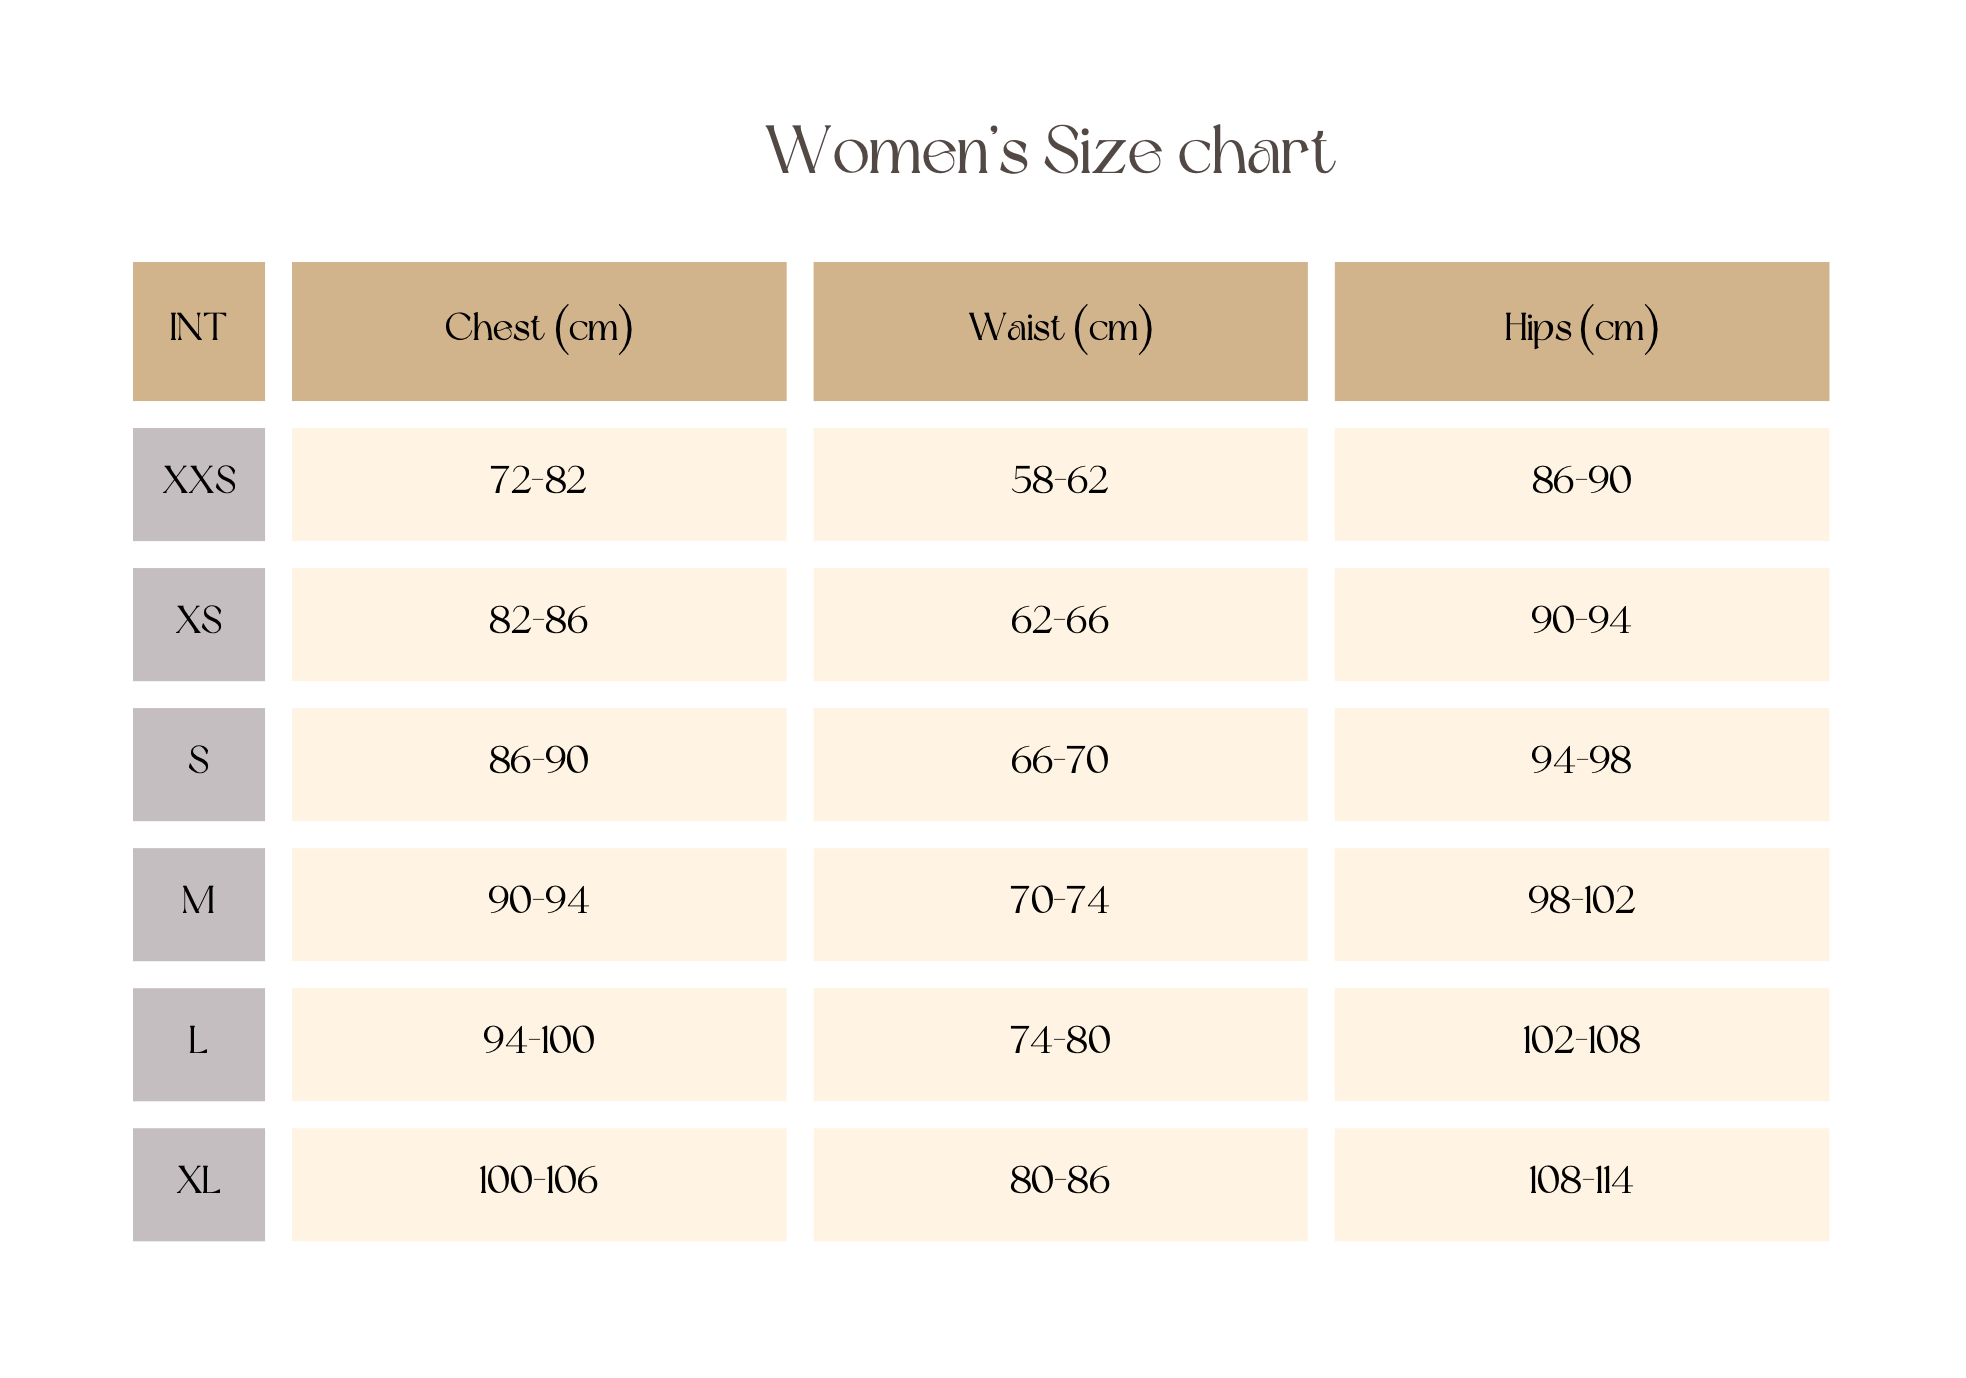Click the S waist cell 66-70
Viewport: 1966px width, 1378px height.
click(1060, 763)
